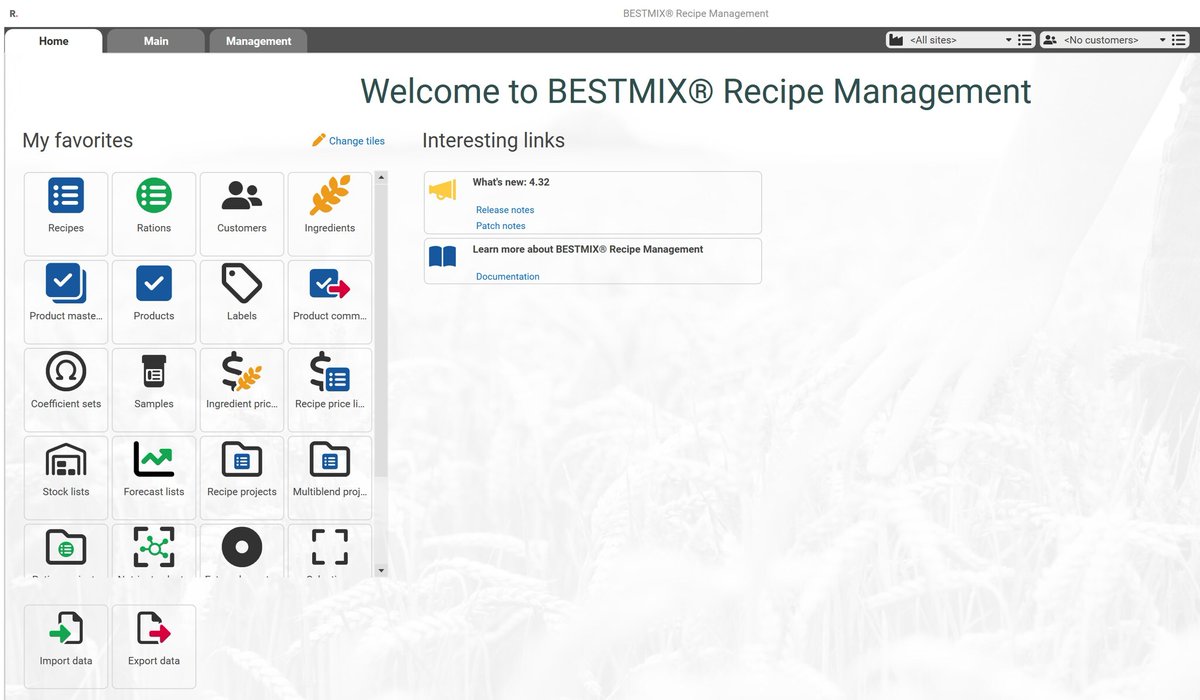Open the Recipe price lists tile
This screenshot has height=700, width=1200.
coord(330,389)
